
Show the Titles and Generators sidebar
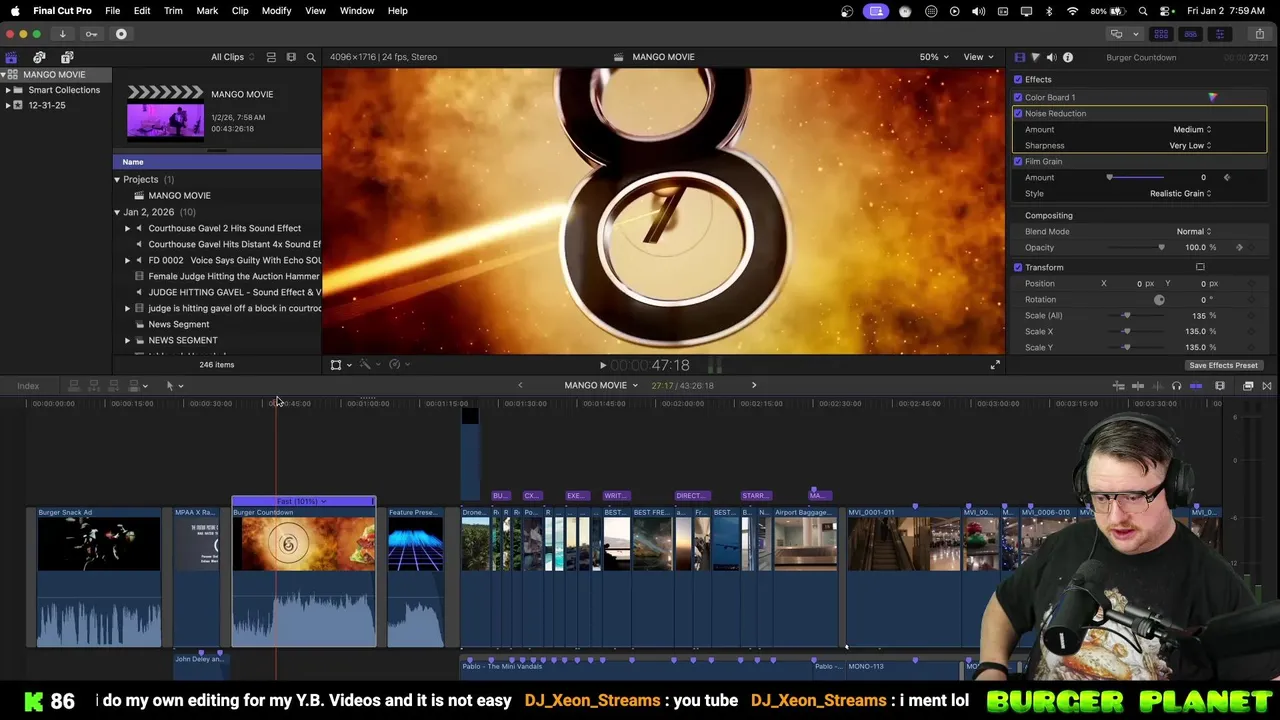pyautogui.click(x=67, y=57)
